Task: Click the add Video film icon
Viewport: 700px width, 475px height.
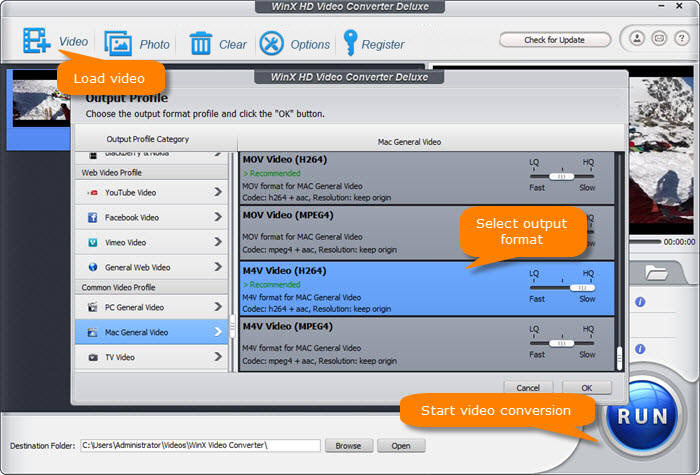Action: (36, 41)
